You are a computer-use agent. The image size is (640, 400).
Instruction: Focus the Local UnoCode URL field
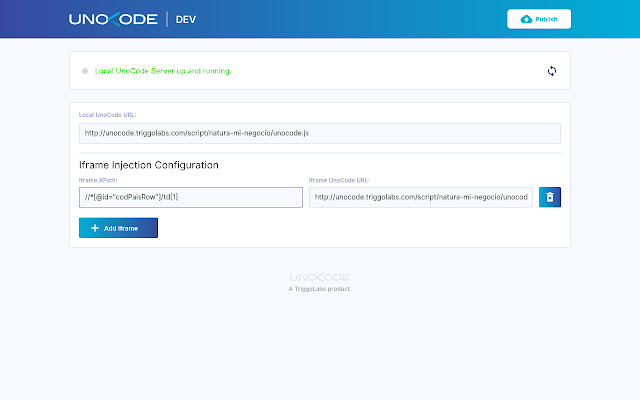320,133
